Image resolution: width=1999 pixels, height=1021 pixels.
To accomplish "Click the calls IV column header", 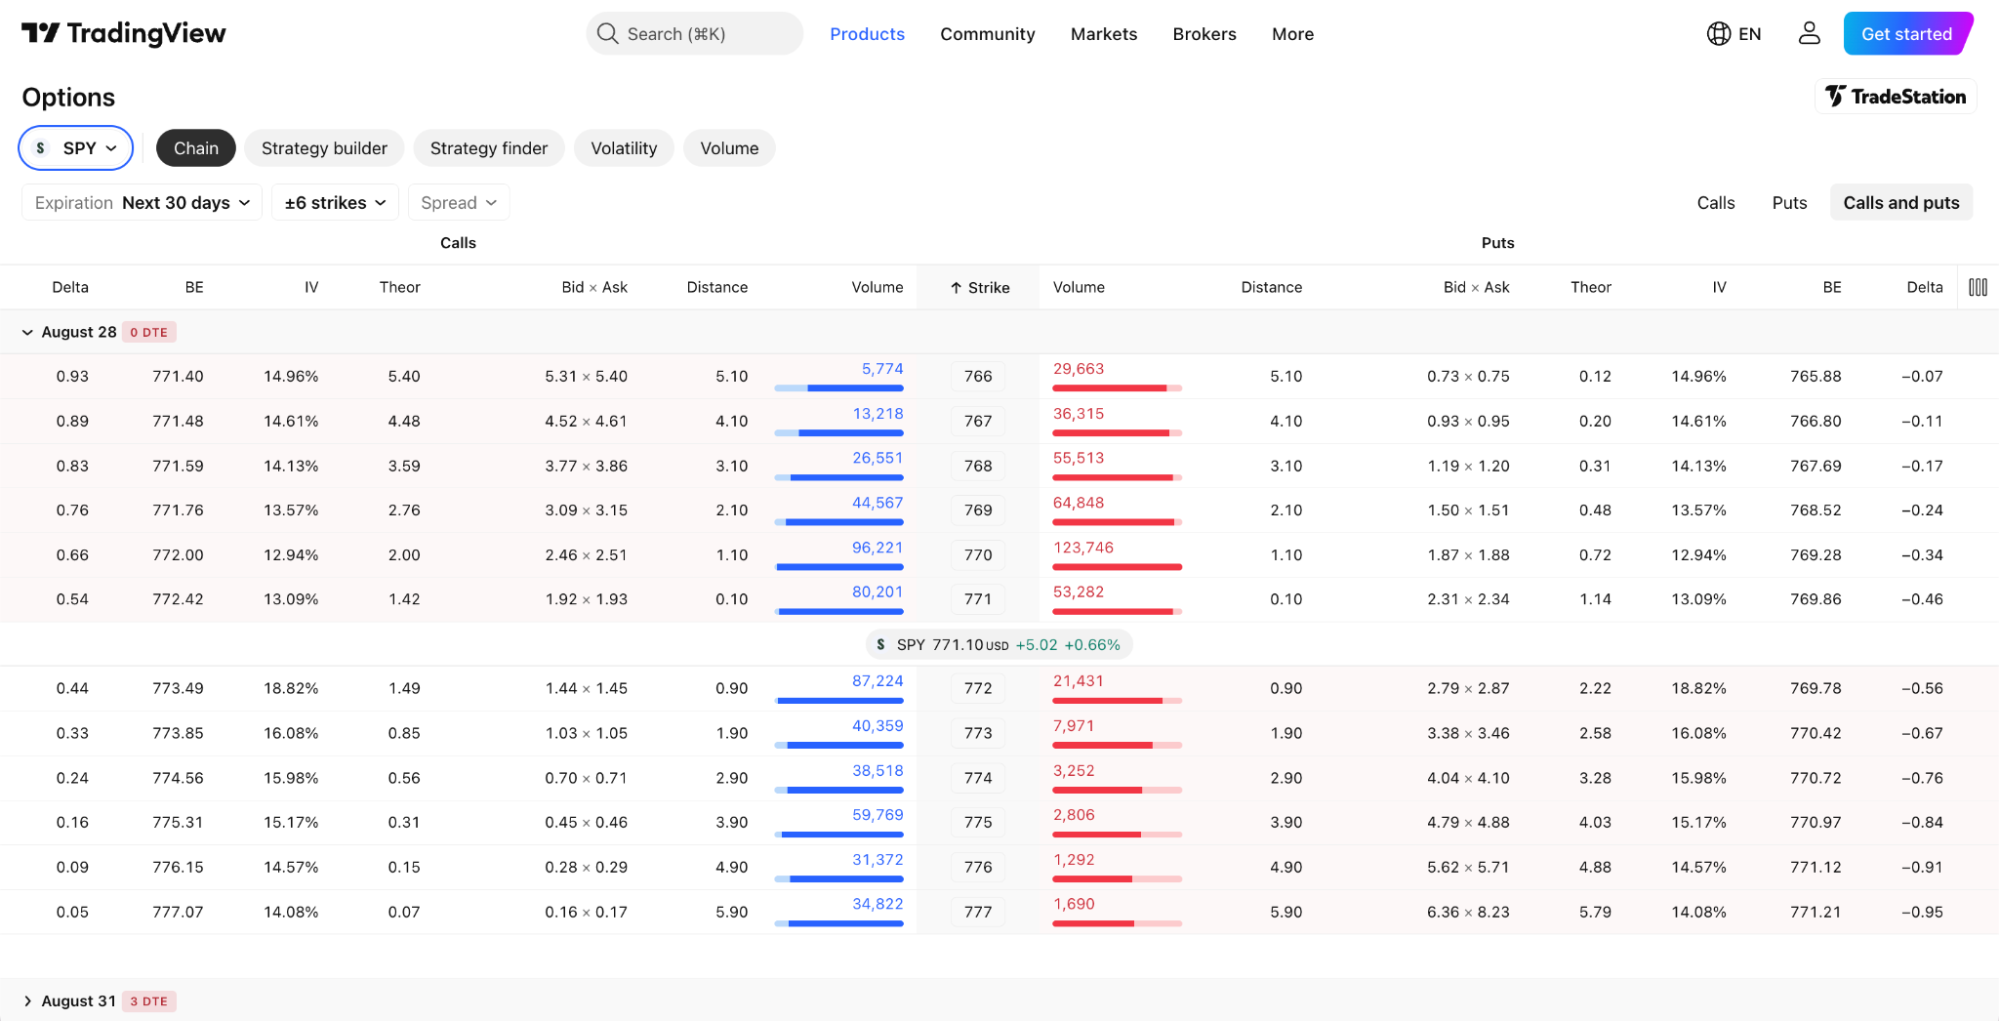I will (311, 287).
